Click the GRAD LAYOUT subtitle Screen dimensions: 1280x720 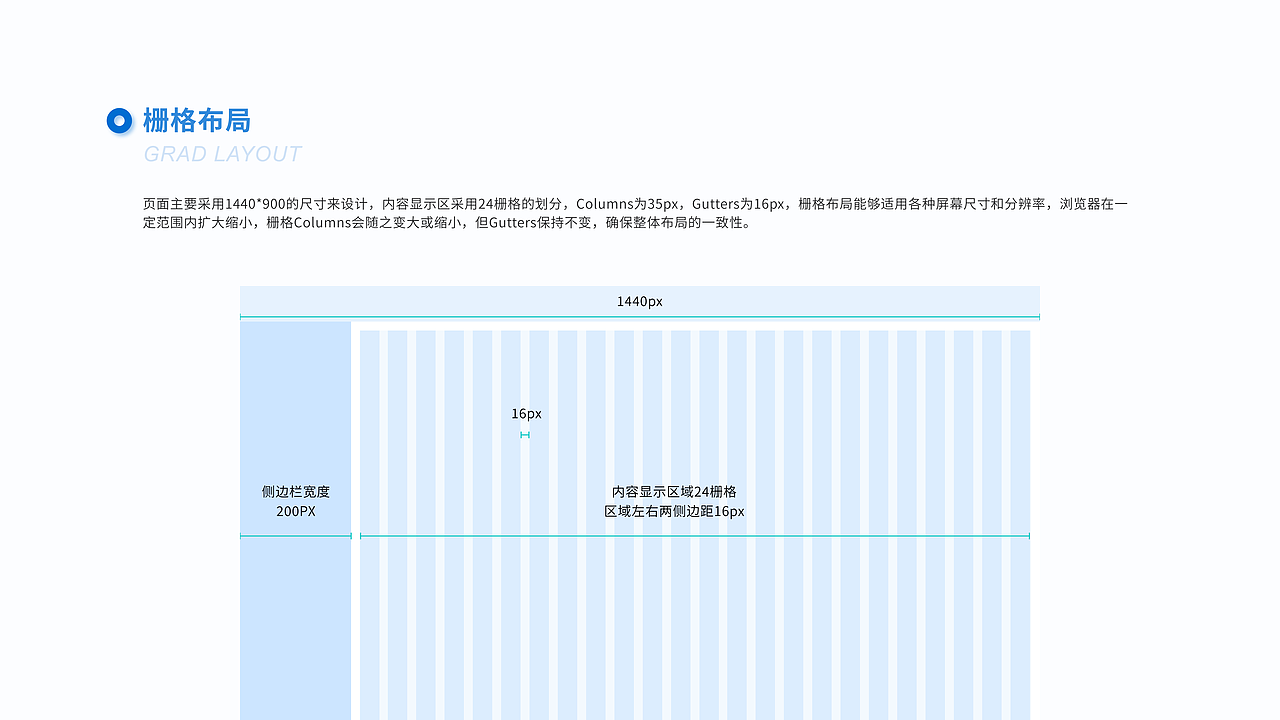(222, 154)
